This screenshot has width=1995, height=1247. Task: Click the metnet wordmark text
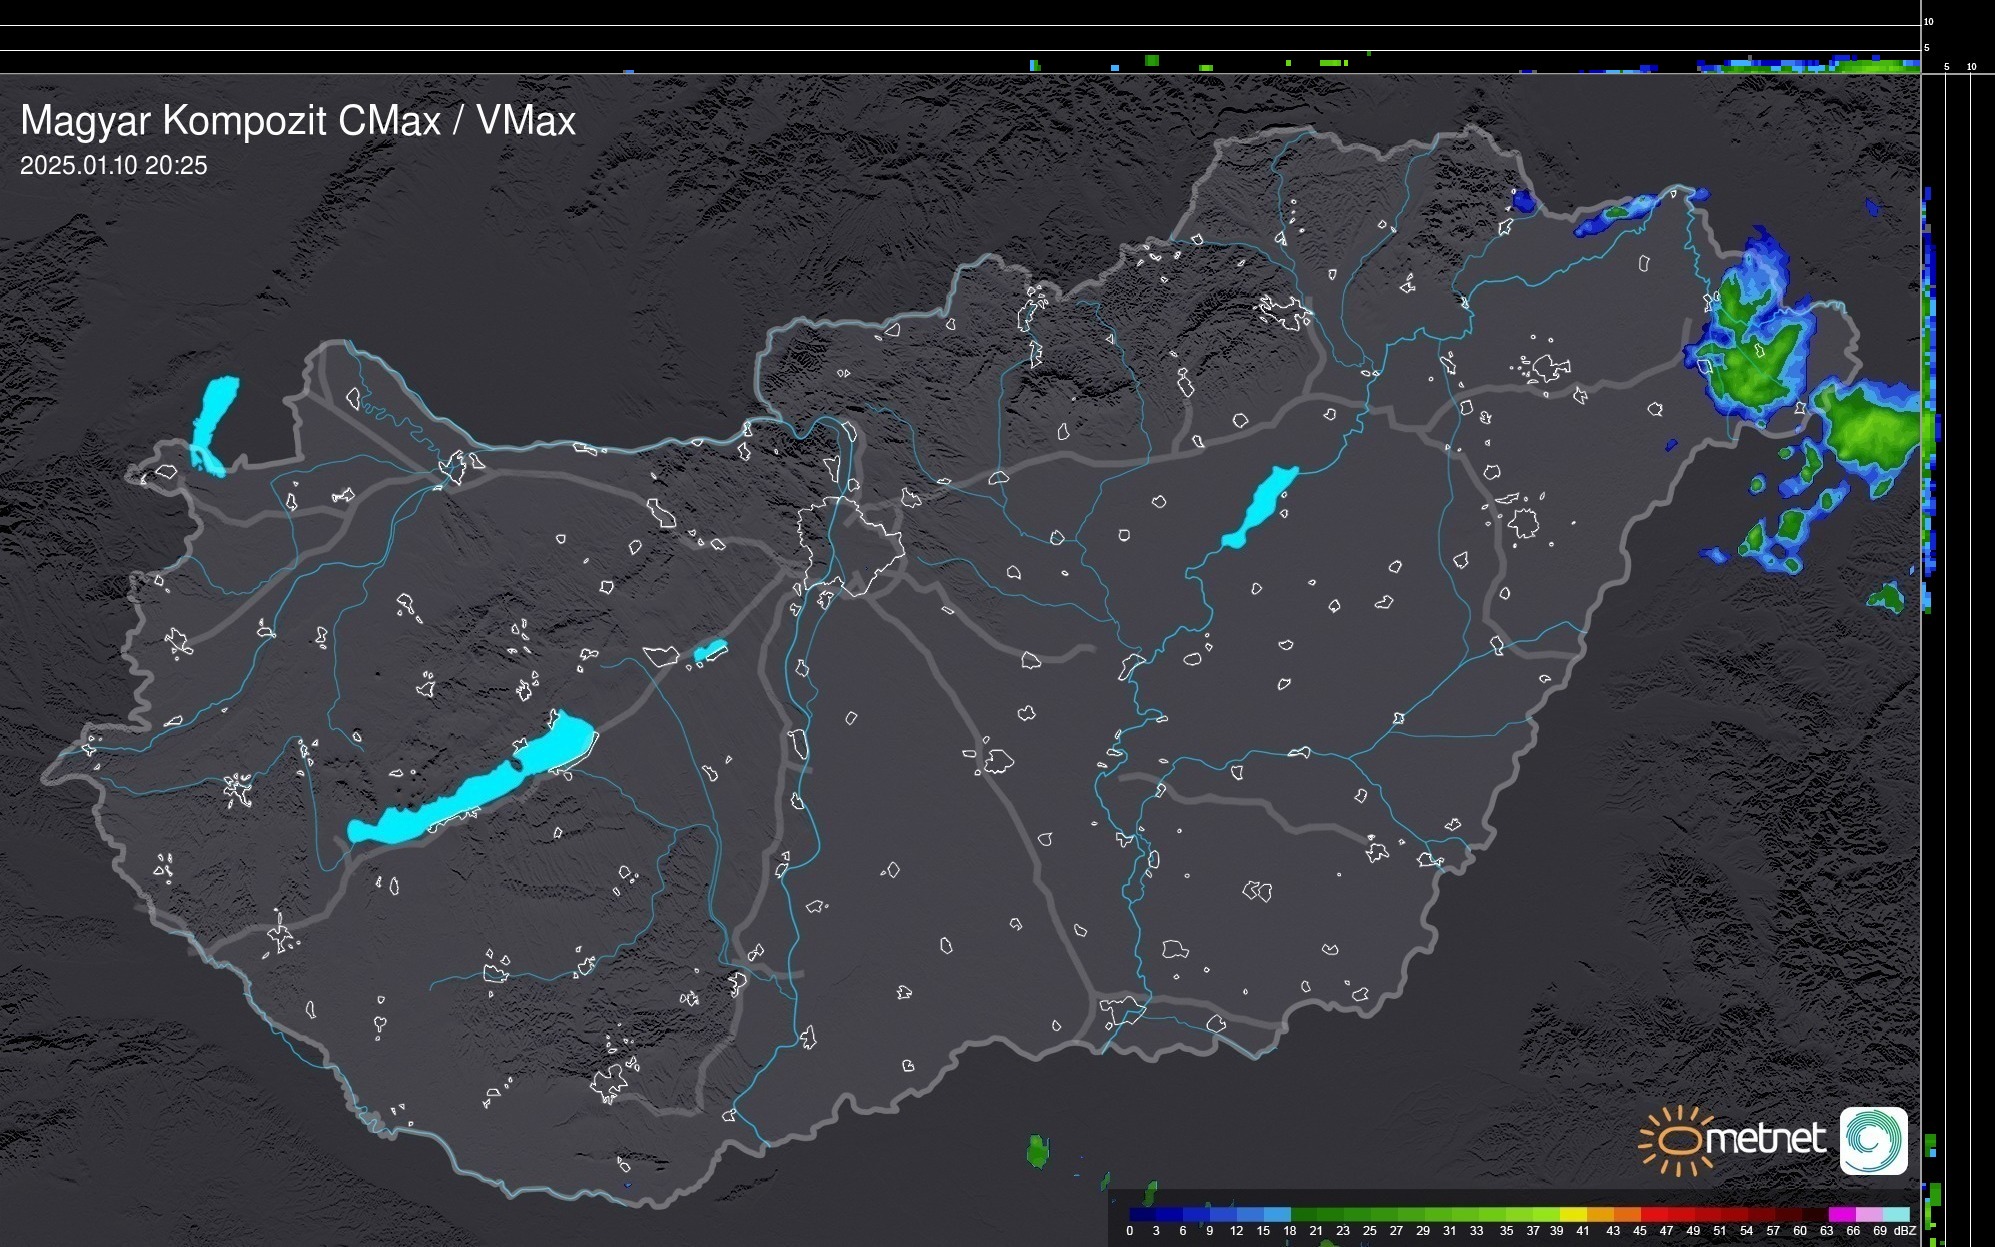click(x=1765, y=1140)
